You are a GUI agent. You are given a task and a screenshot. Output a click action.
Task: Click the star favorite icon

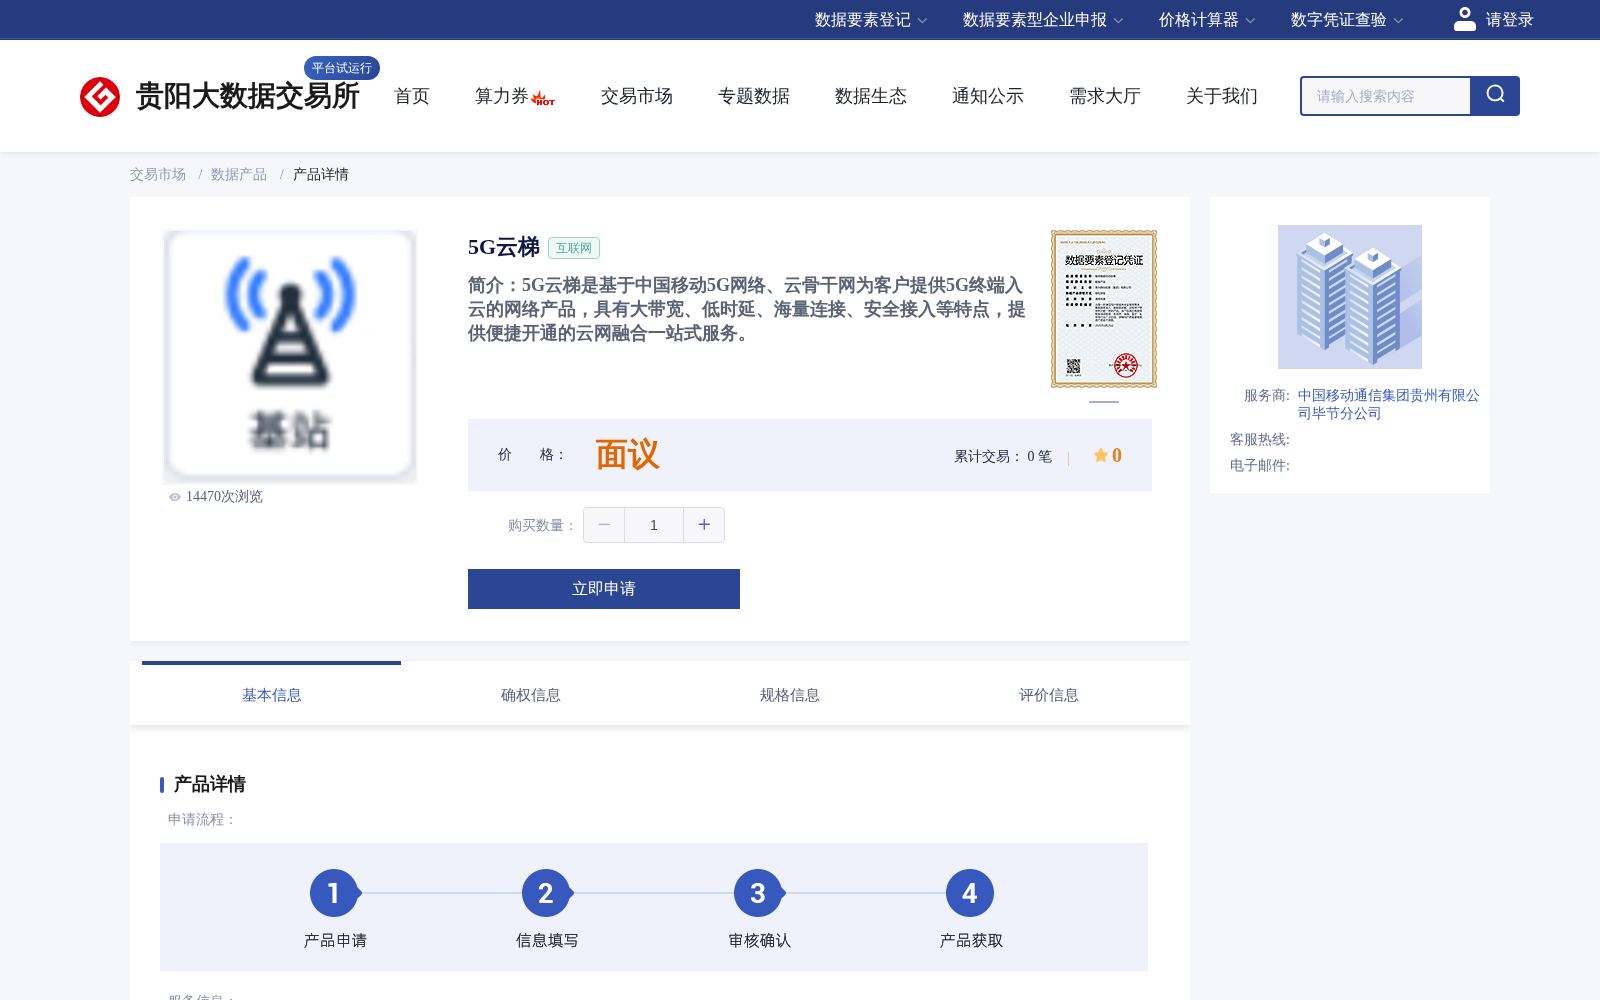pos(1100,455)
